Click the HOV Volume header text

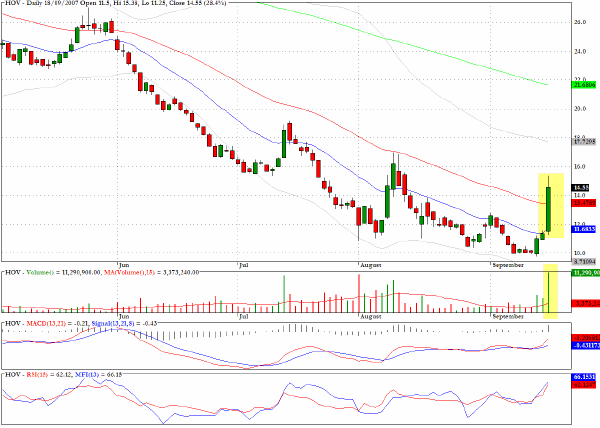pos(102,272)
